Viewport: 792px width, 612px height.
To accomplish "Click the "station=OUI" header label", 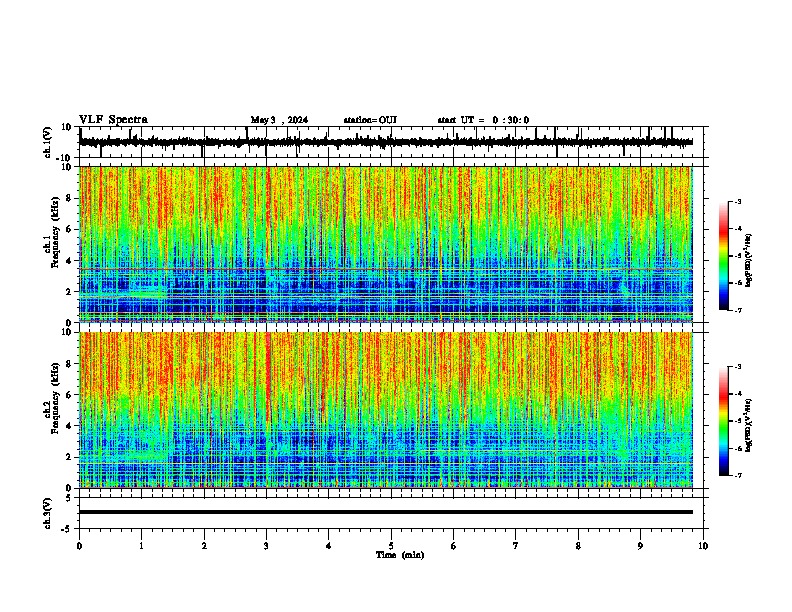I will click(x=370, y=120).
